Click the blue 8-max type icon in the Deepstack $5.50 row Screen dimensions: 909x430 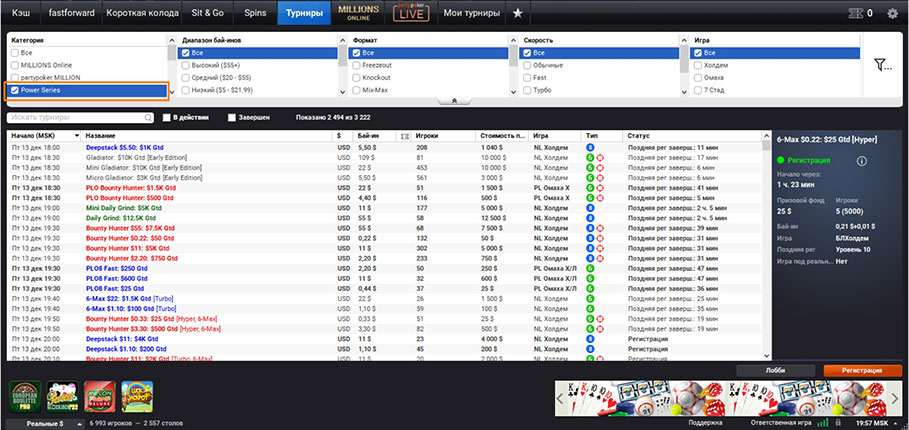(590, 148)
